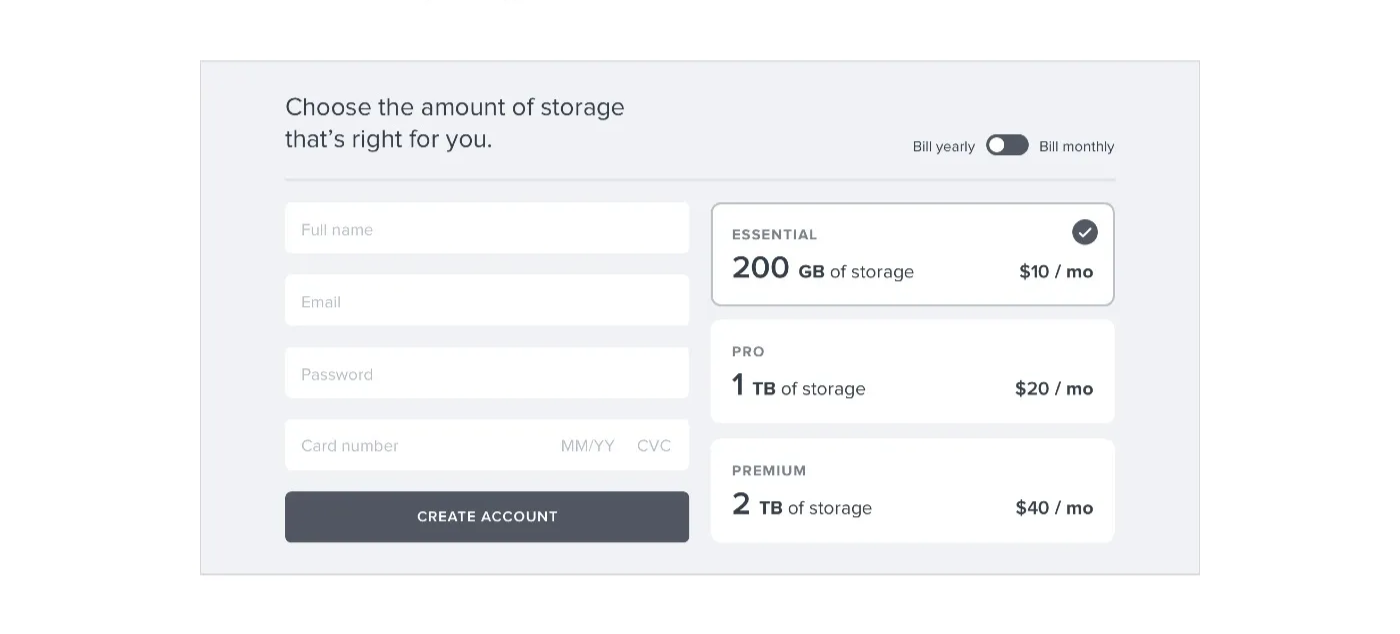
Task: Toggle the yearly/monthly billing switch
Action: click(1007, 145)
